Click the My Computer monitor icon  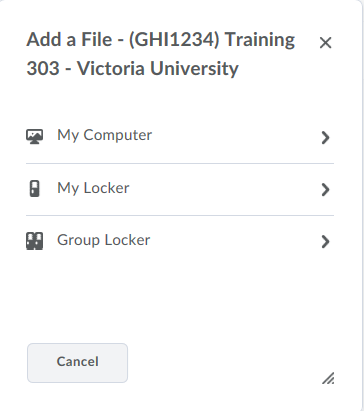[x=34, y=136]
